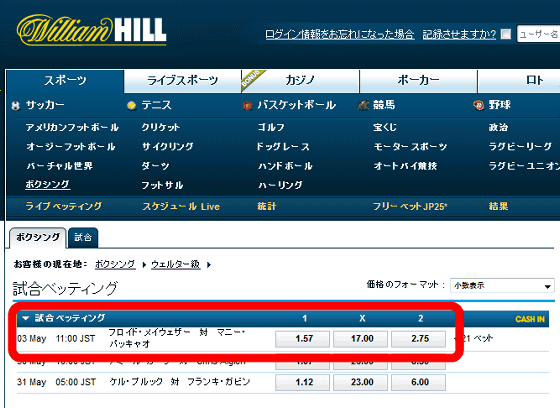560x408 pixels.
Task: Open the 価格のフォーマット dropdown
Action: pos(502,285)
